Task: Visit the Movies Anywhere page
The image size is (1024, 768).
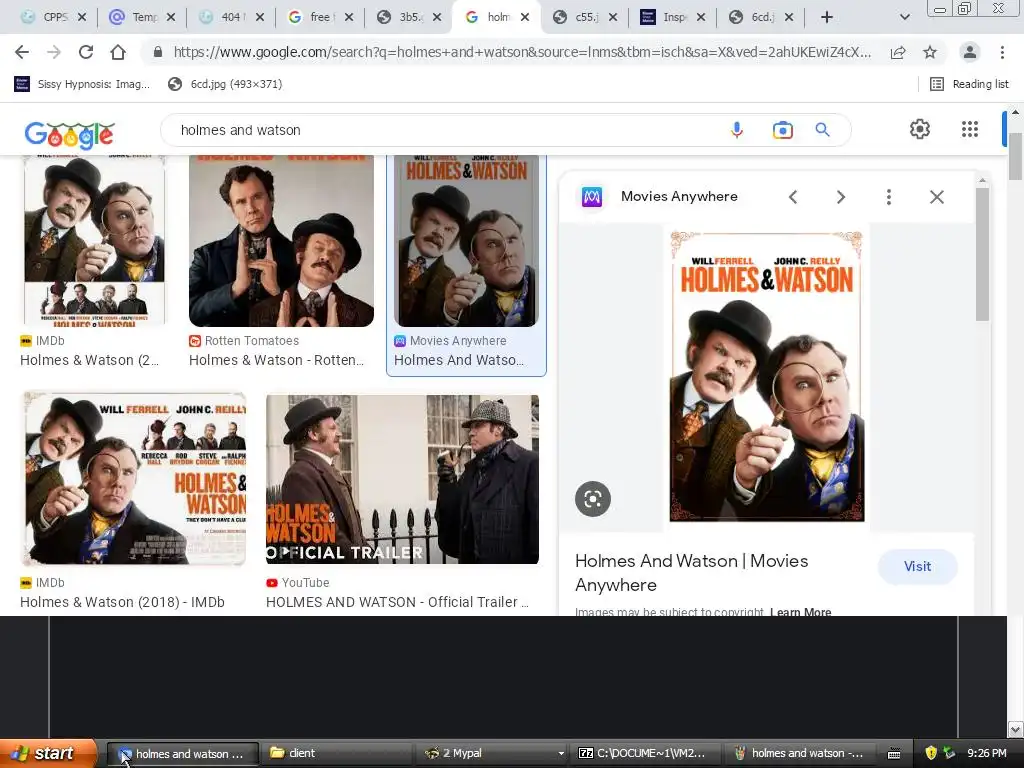Action: tap(918, 566)
